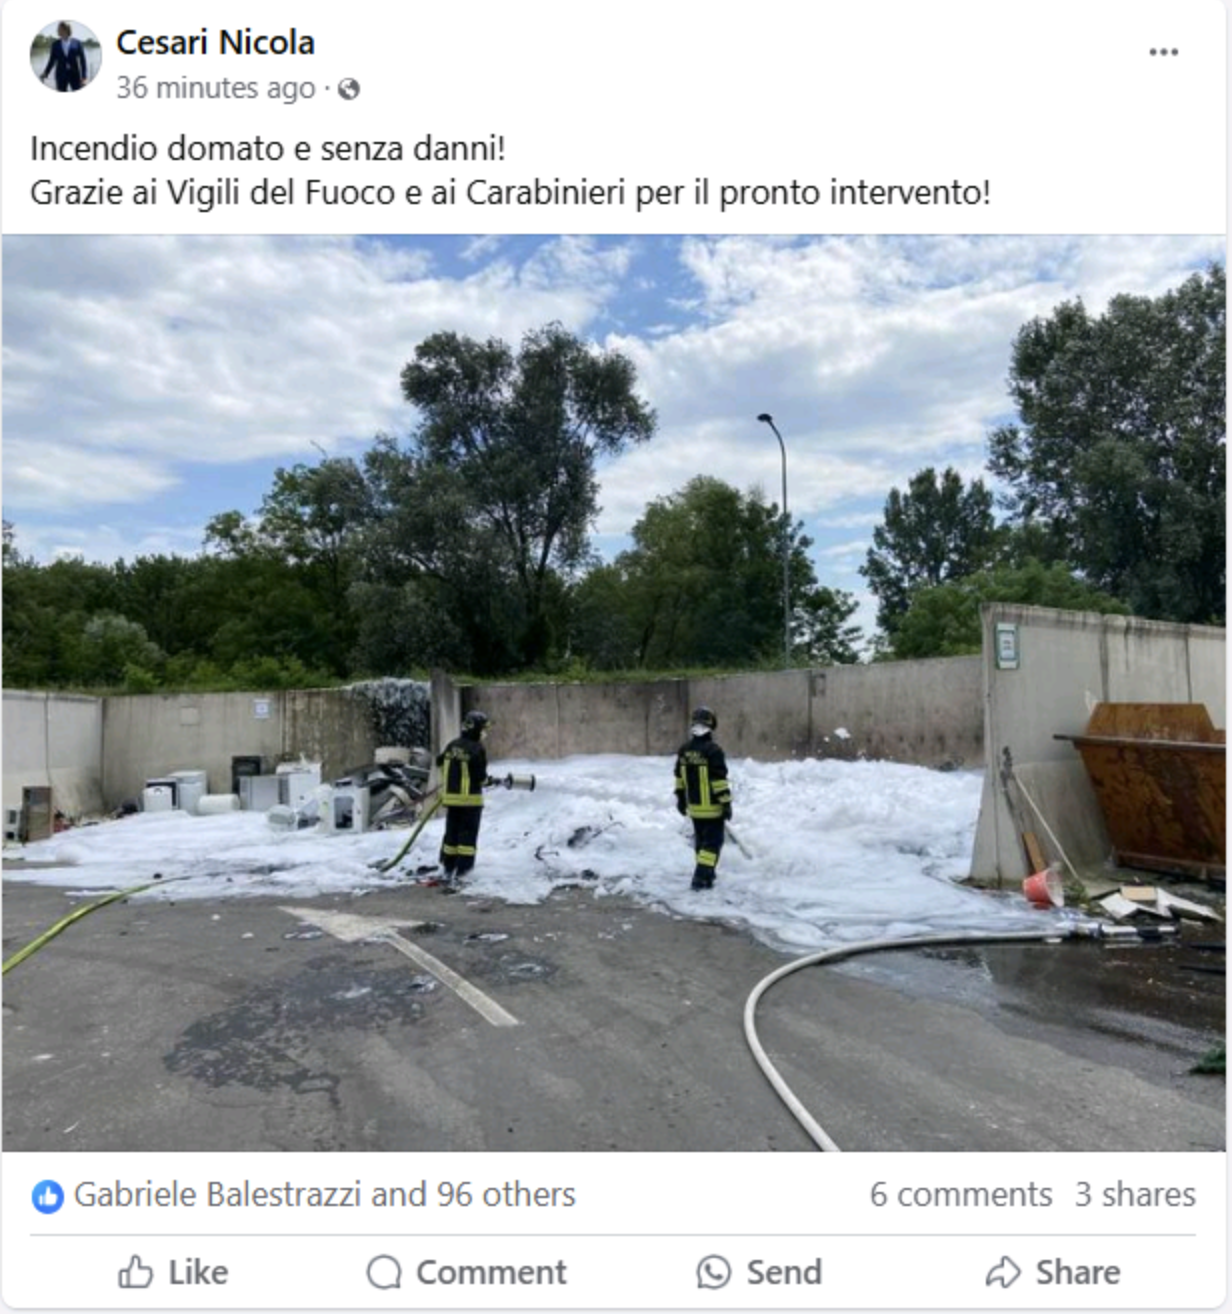
Task: Click the arrow icon beside Share
Action: [1002, 1272]
